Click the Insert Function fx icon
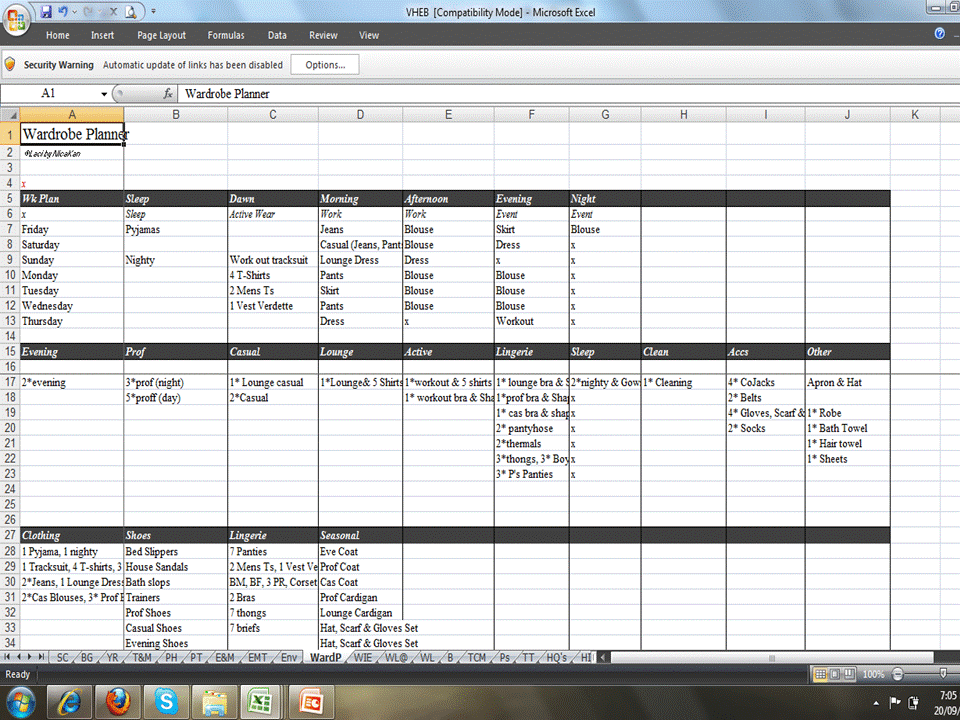This screenshot has height=720, width=960. point(167,94)
